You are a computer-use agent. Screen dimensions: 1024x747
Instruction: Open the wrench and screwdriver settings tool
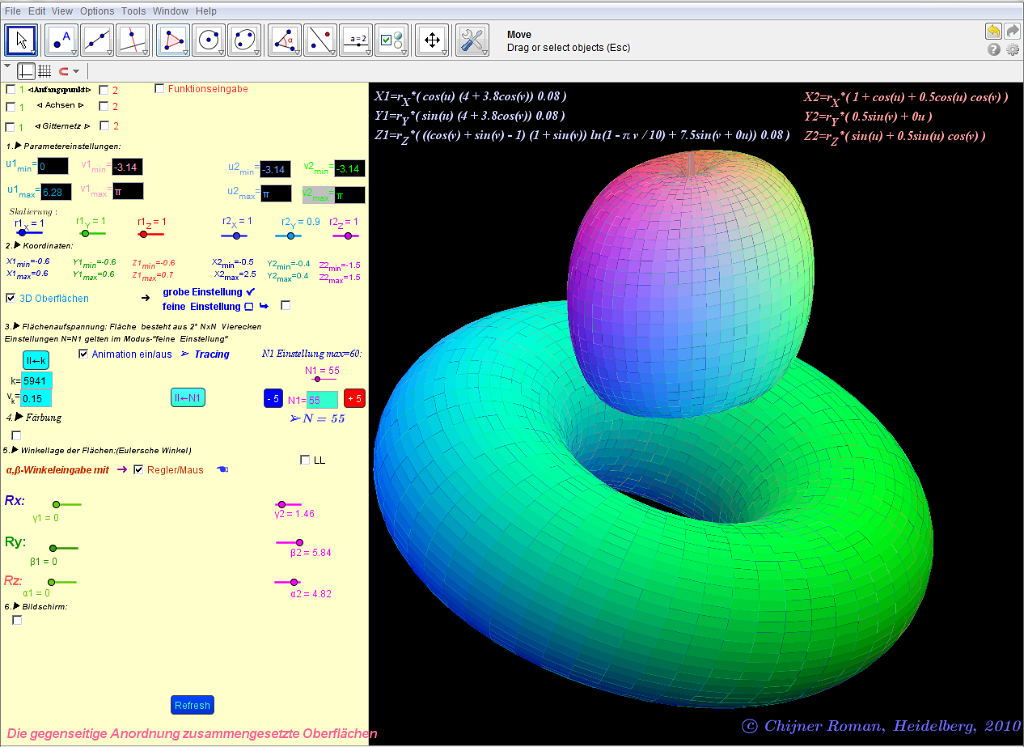click(x=472, y=40)
